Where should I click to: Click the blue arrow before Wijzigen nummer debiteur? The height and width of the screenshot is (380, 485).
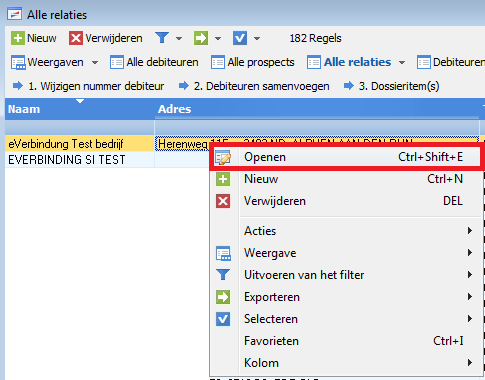(18, 86)
